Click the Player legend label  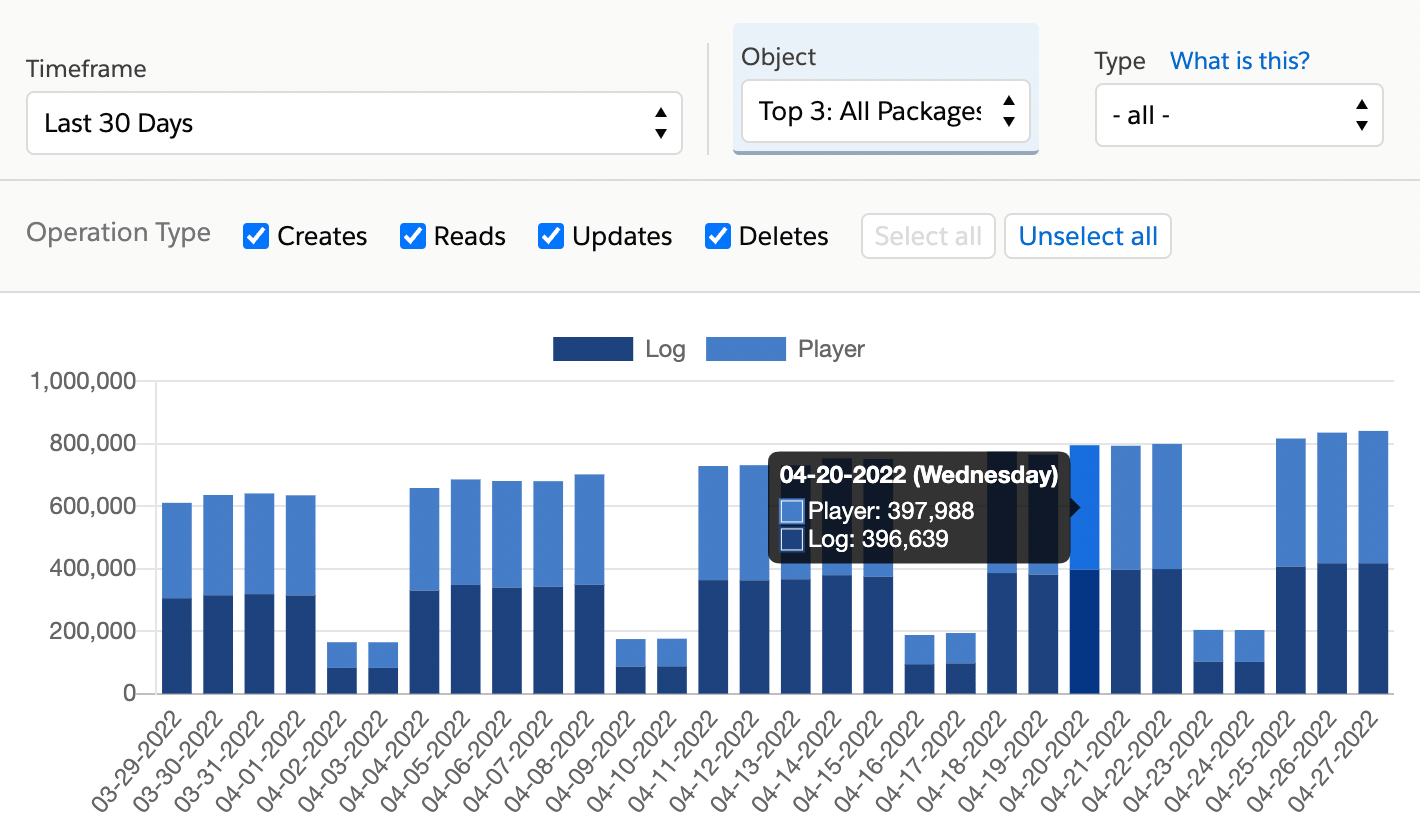(831, 349)
